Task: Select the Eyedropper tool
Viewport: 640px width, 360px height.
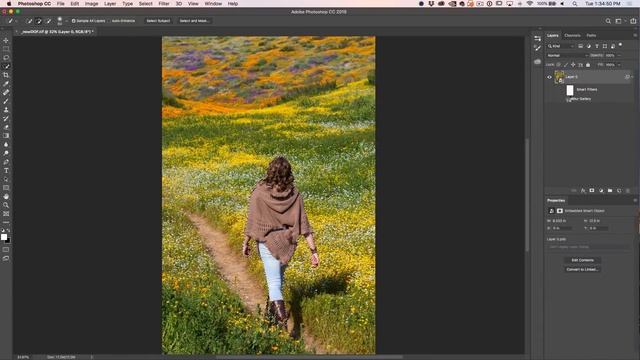Action: 6,84
